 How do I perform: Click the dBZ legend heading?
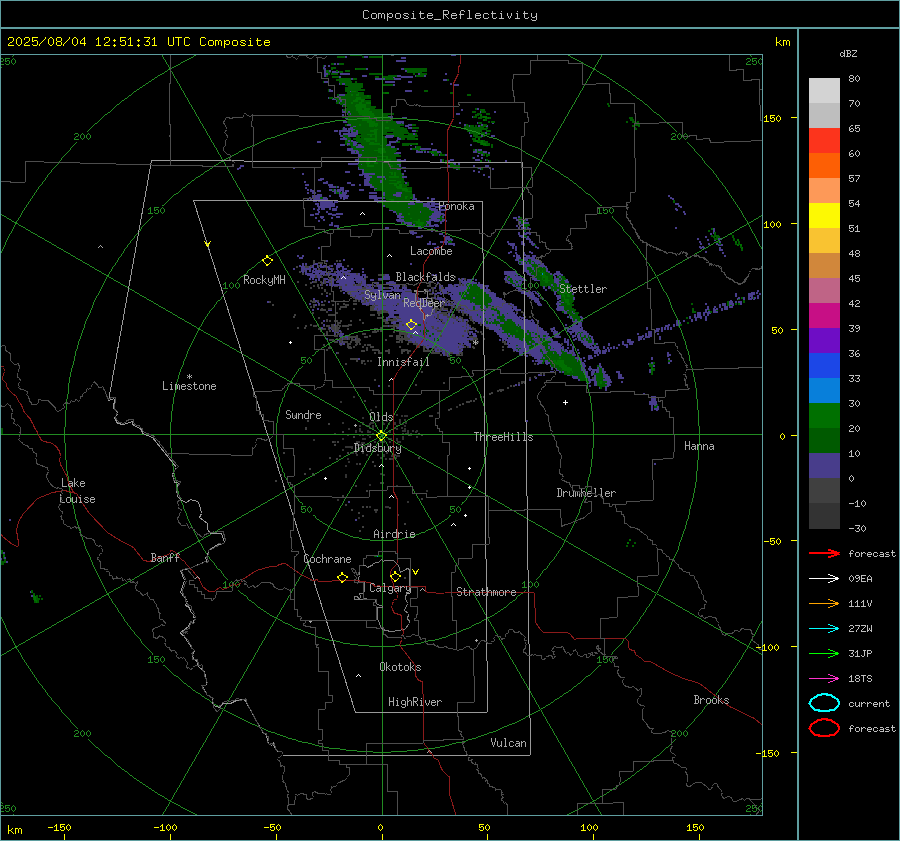[848, 53]
